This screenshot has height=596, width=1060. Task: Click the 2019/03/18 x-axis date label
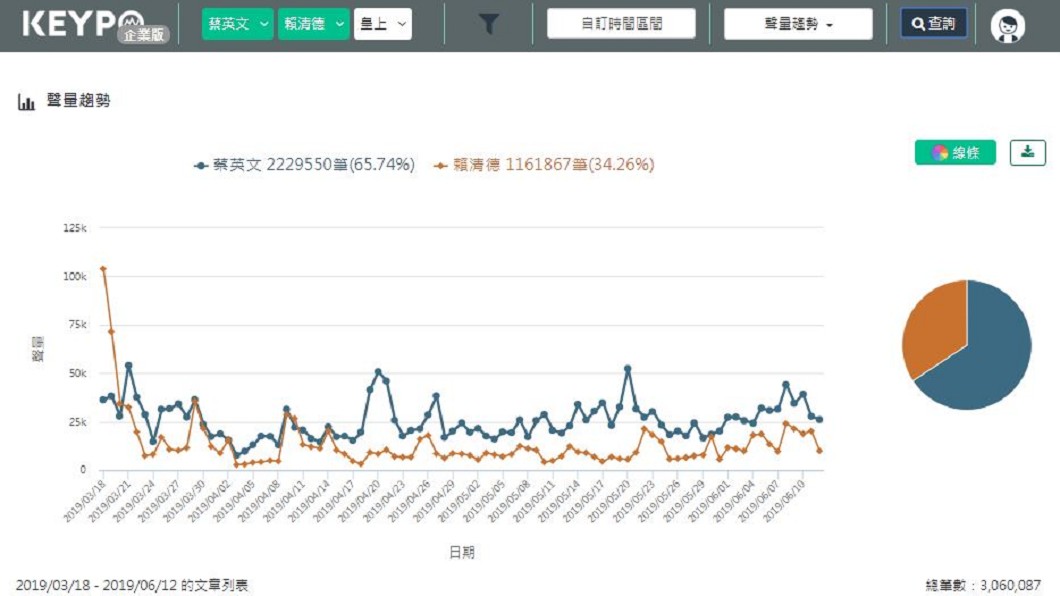coord(85,501)
